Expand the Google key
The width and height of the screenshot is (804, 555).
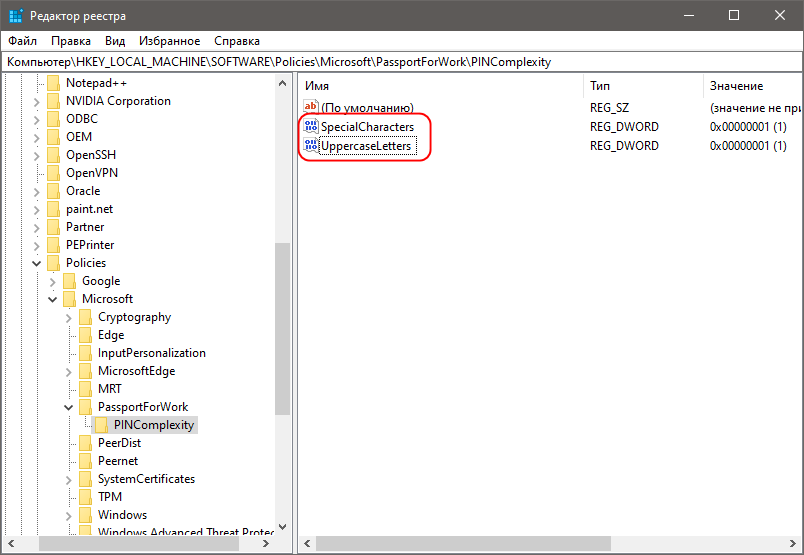click(52, 282)
